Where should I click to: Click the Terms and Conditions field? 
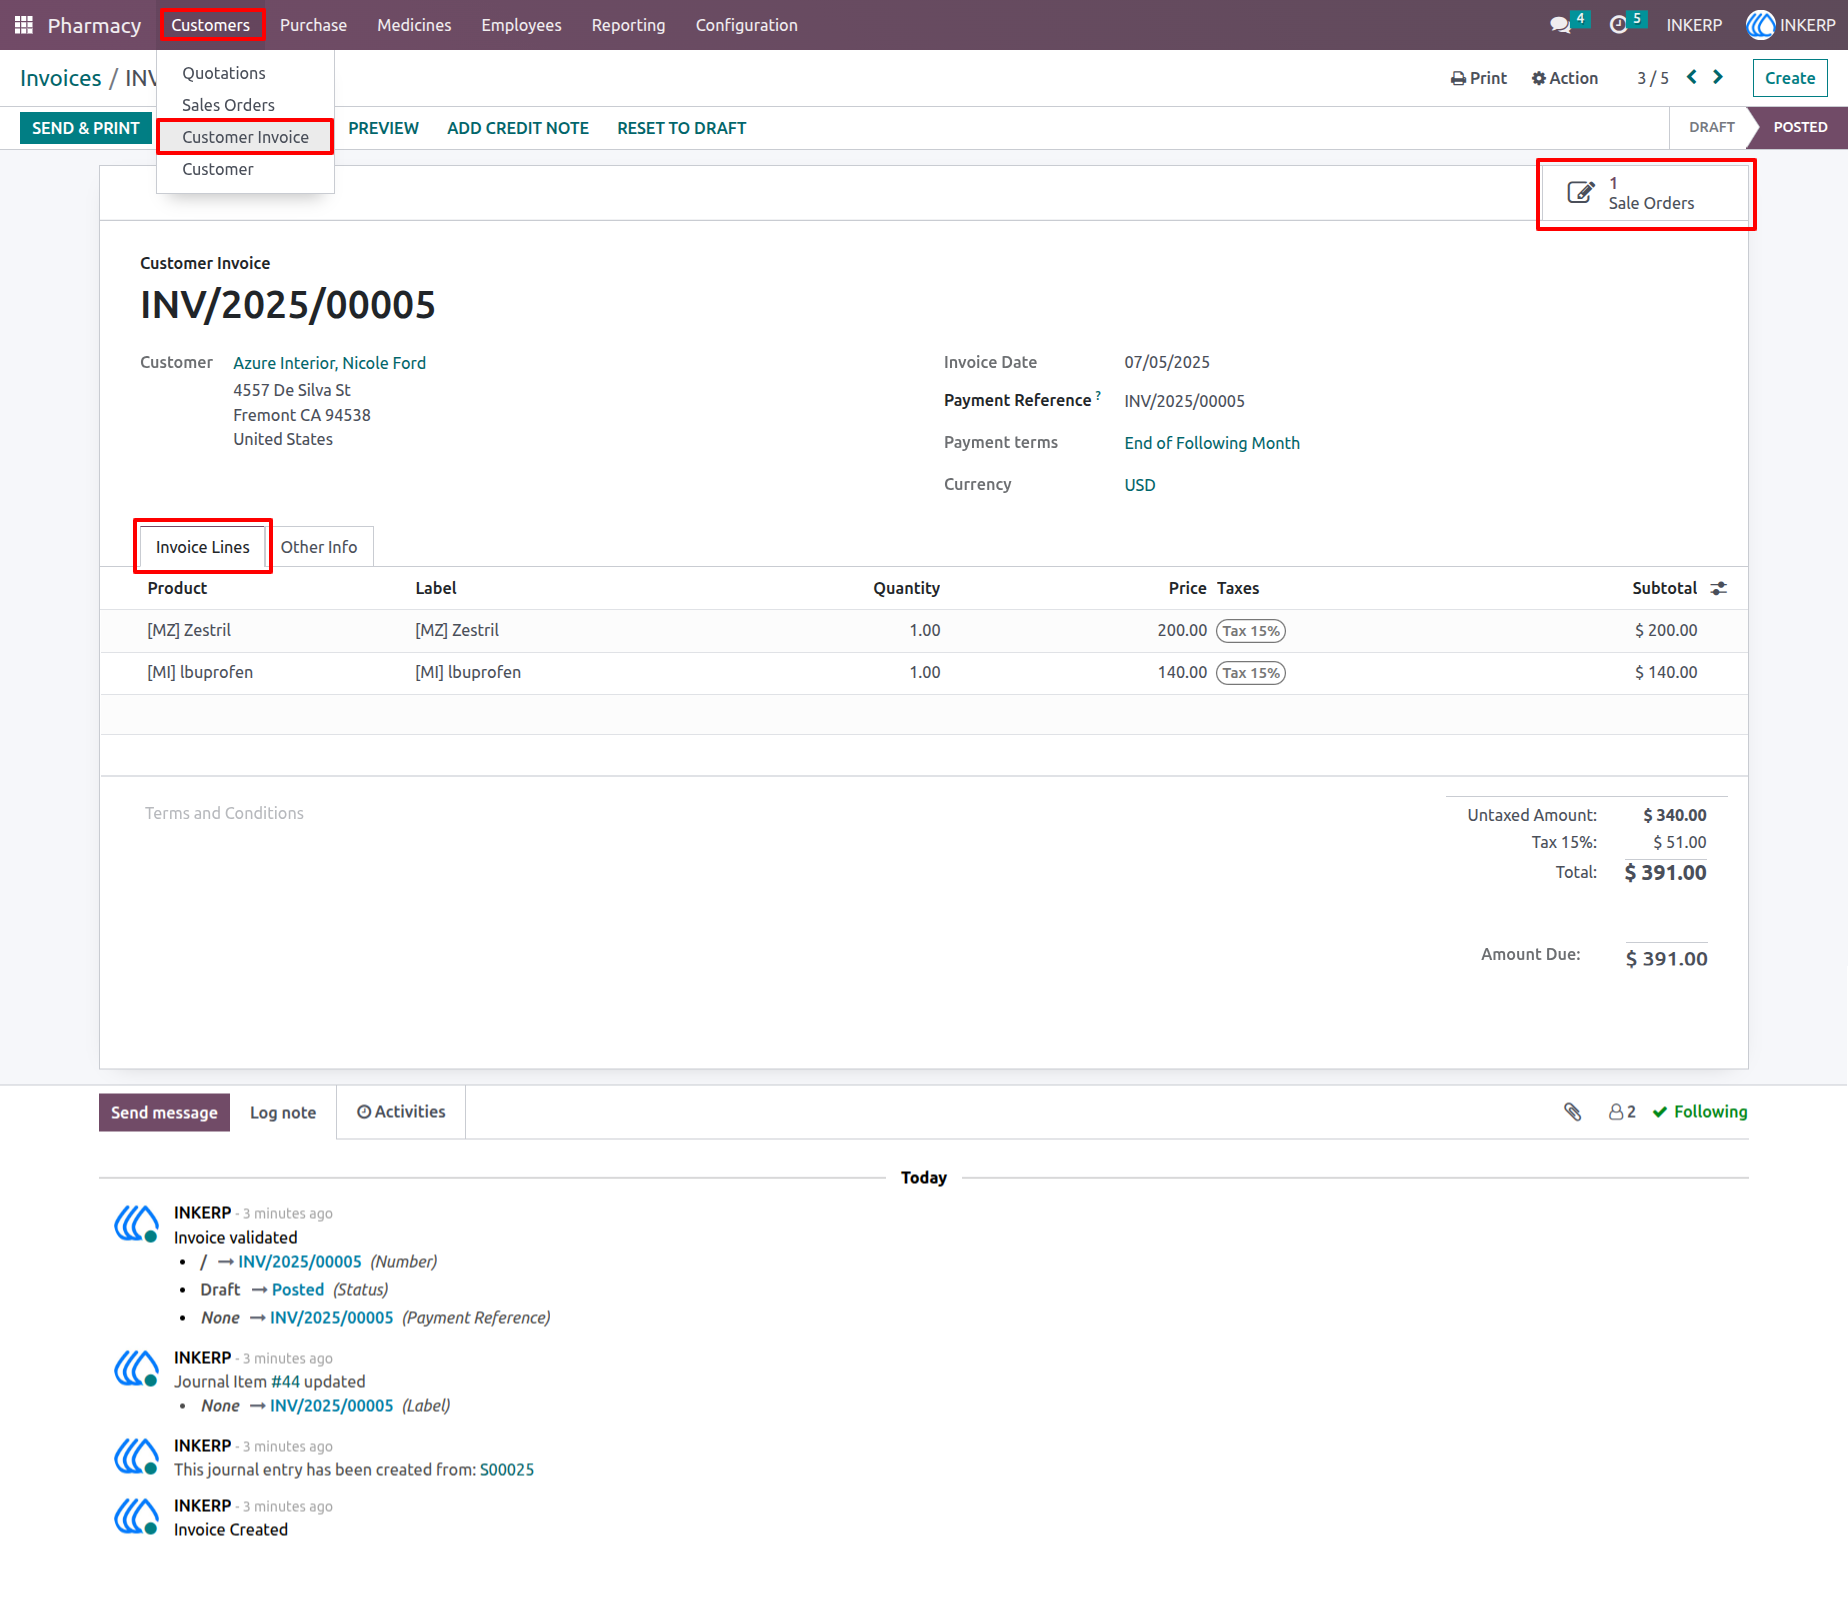(x=224, y=814)
